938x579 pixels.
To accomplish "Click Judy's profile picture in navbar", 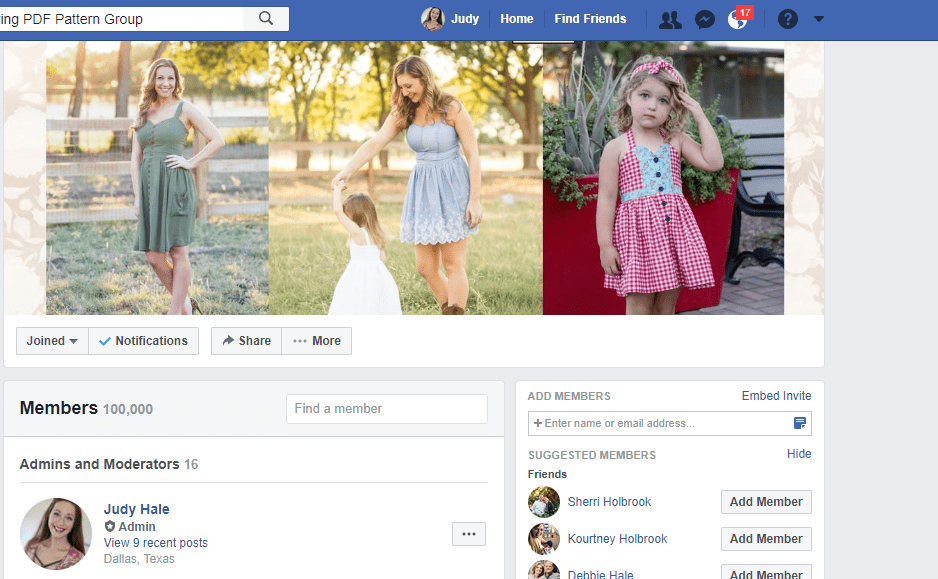I will [432, 19].
